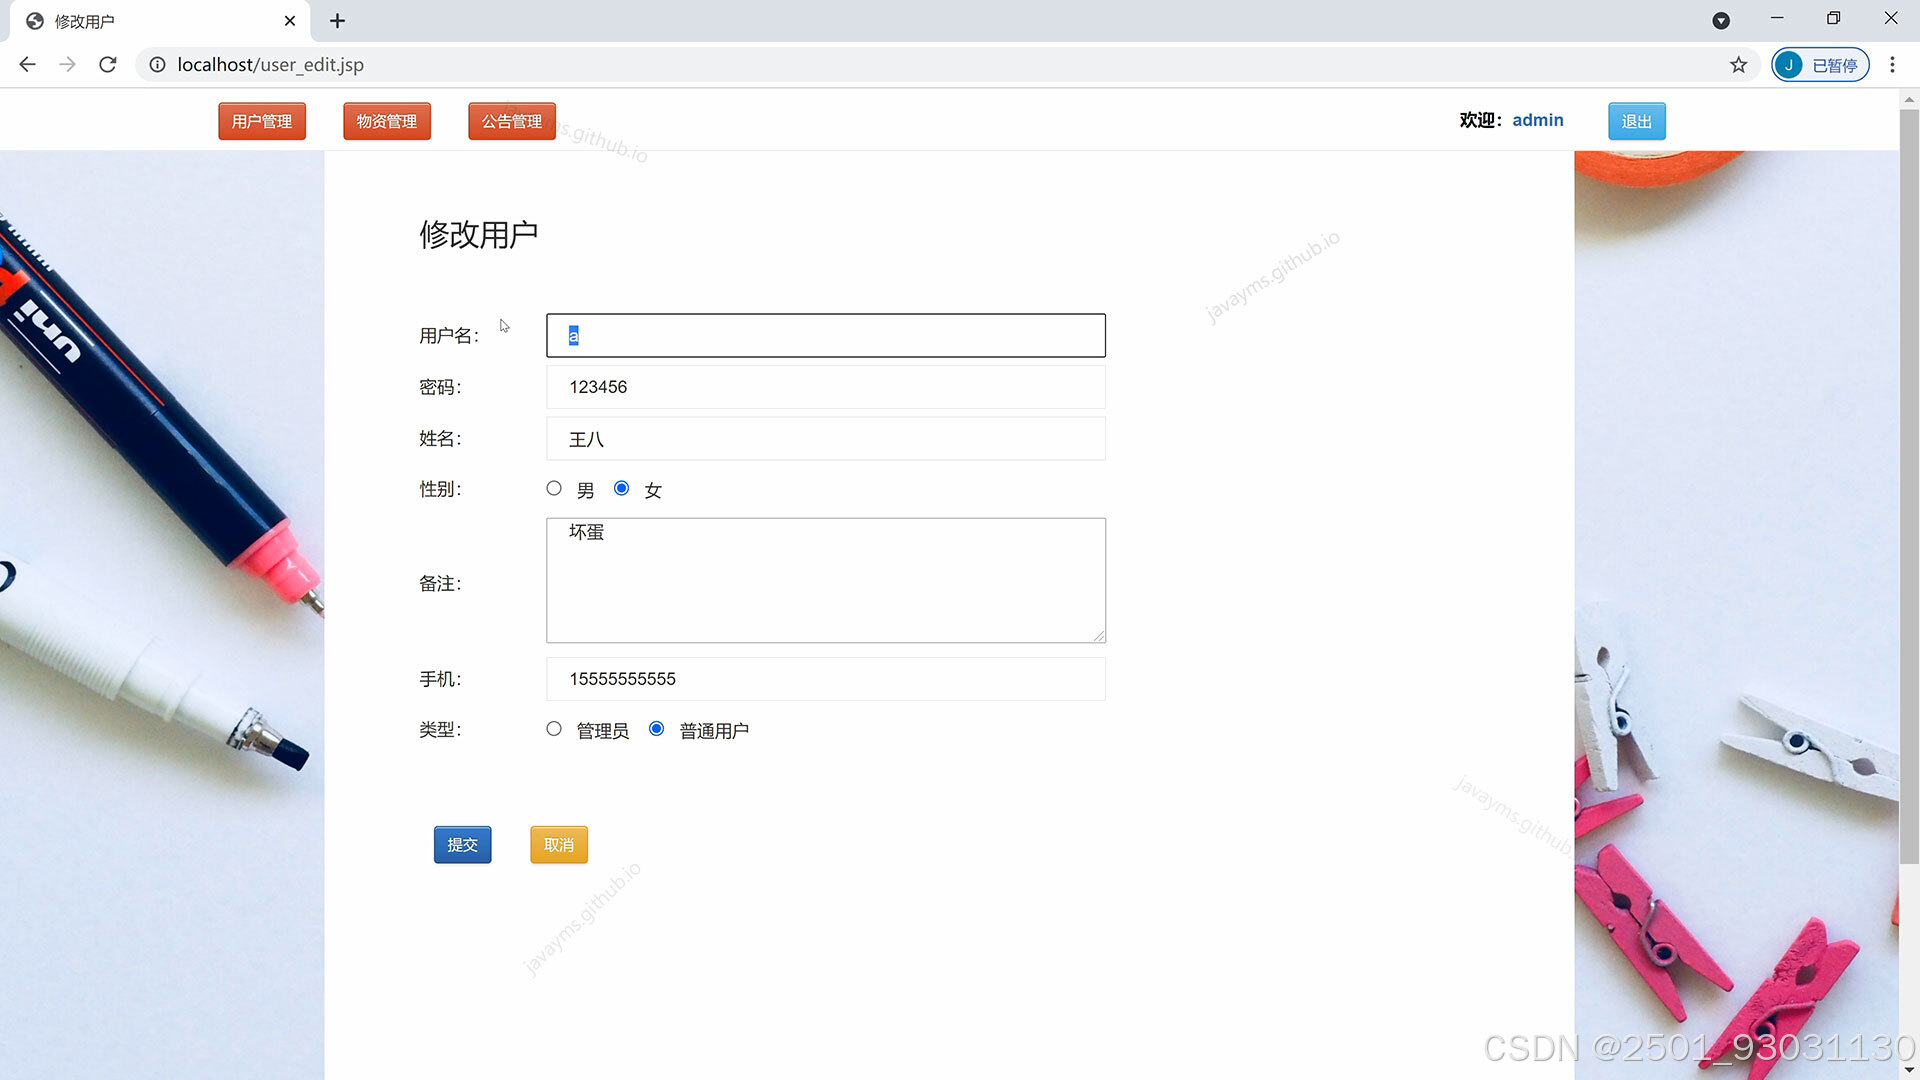The width and height of the screenshot is (1920, 1080).
Task: Open the 物资管理 menu
Action: click(387, 121)
